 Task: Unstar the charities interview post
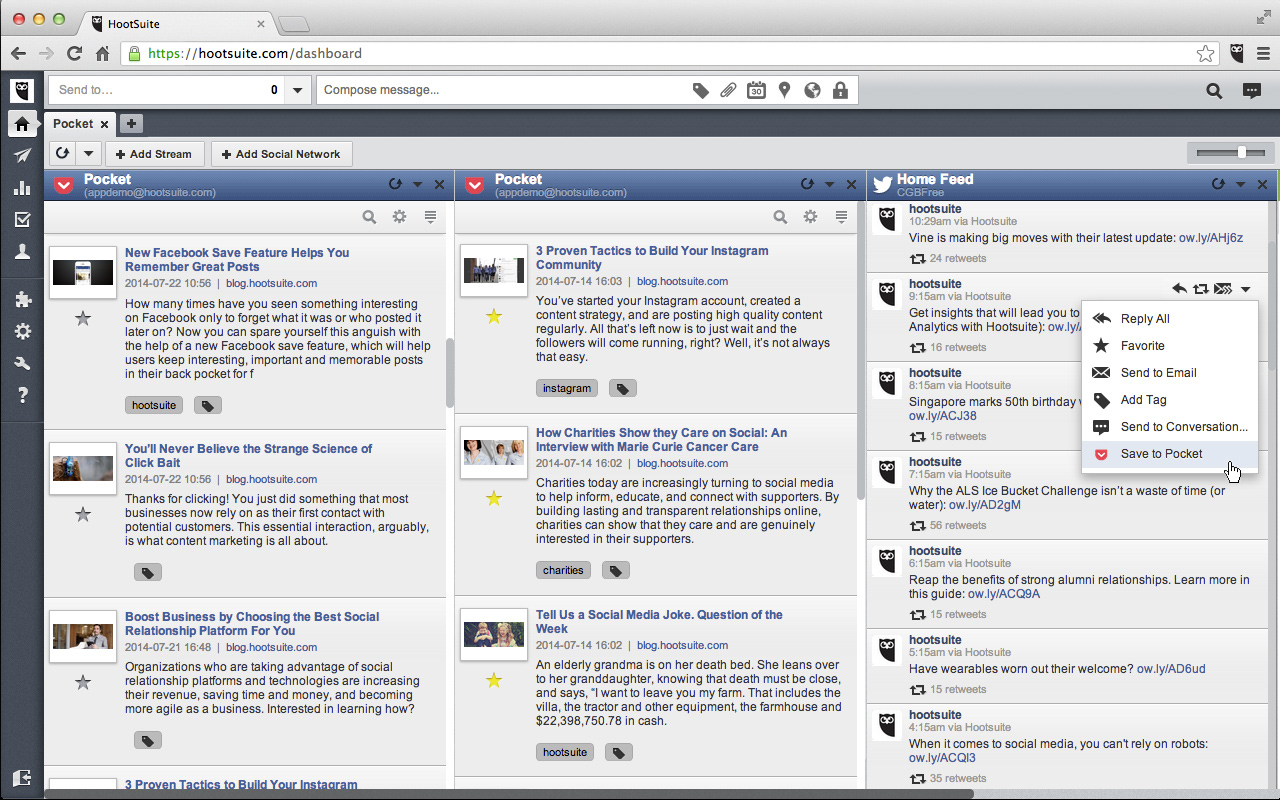click(493, 497)
